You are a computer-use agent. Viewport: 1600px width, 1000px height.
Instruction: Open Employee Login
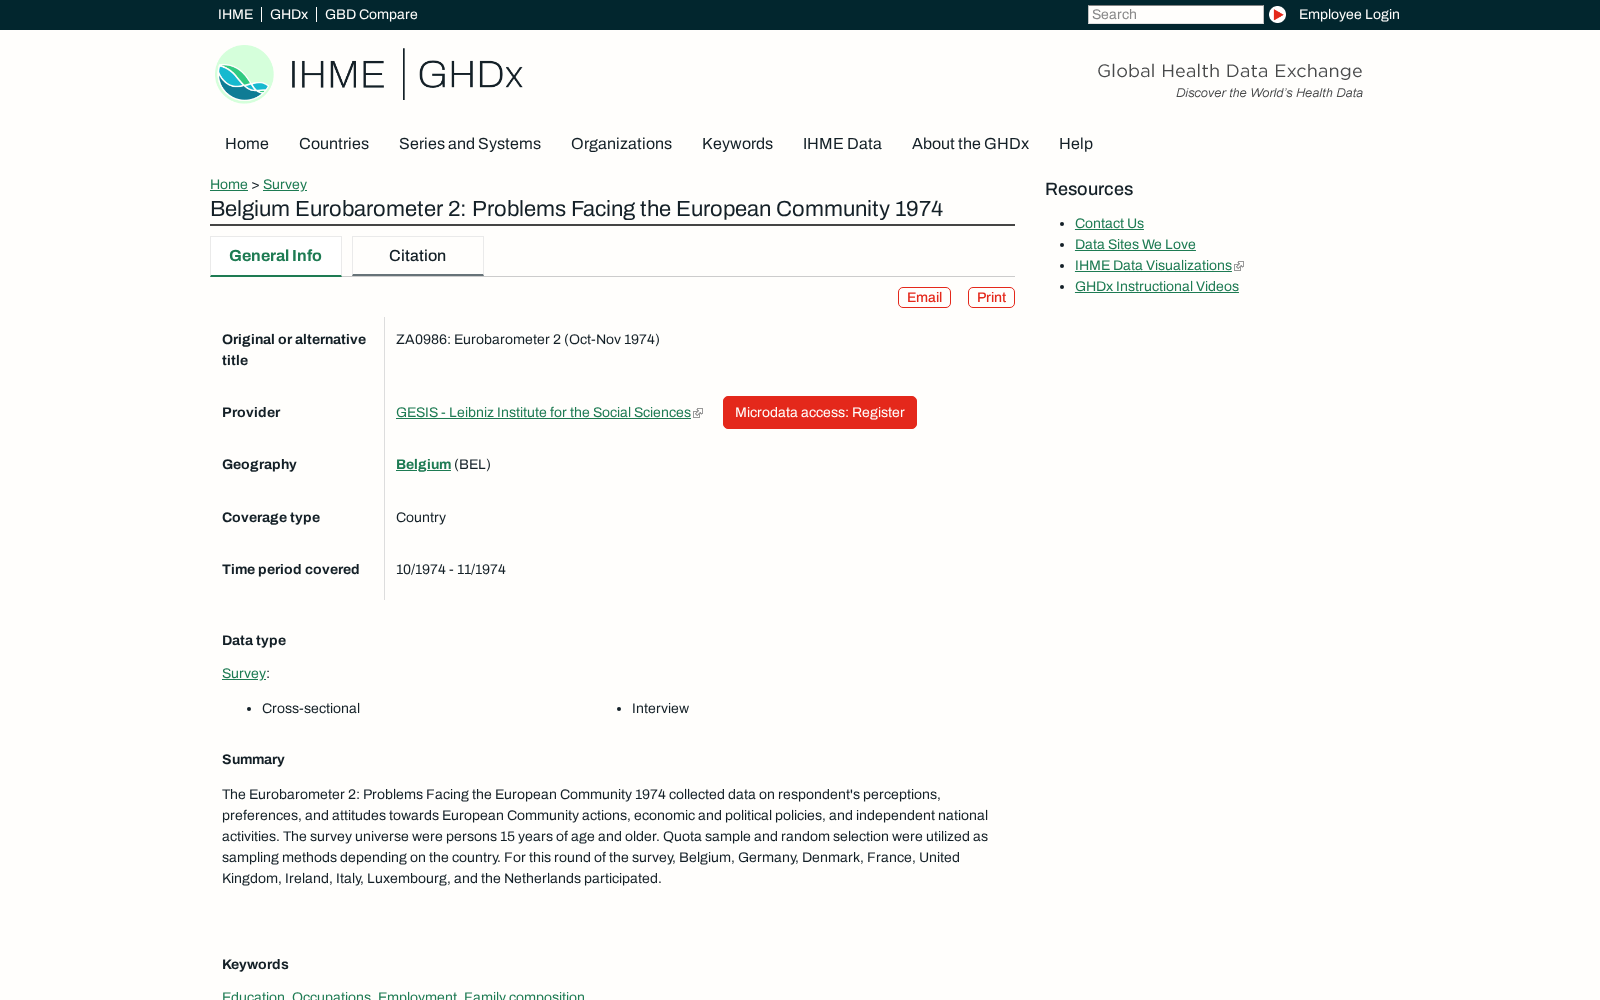coord(1349,14)
